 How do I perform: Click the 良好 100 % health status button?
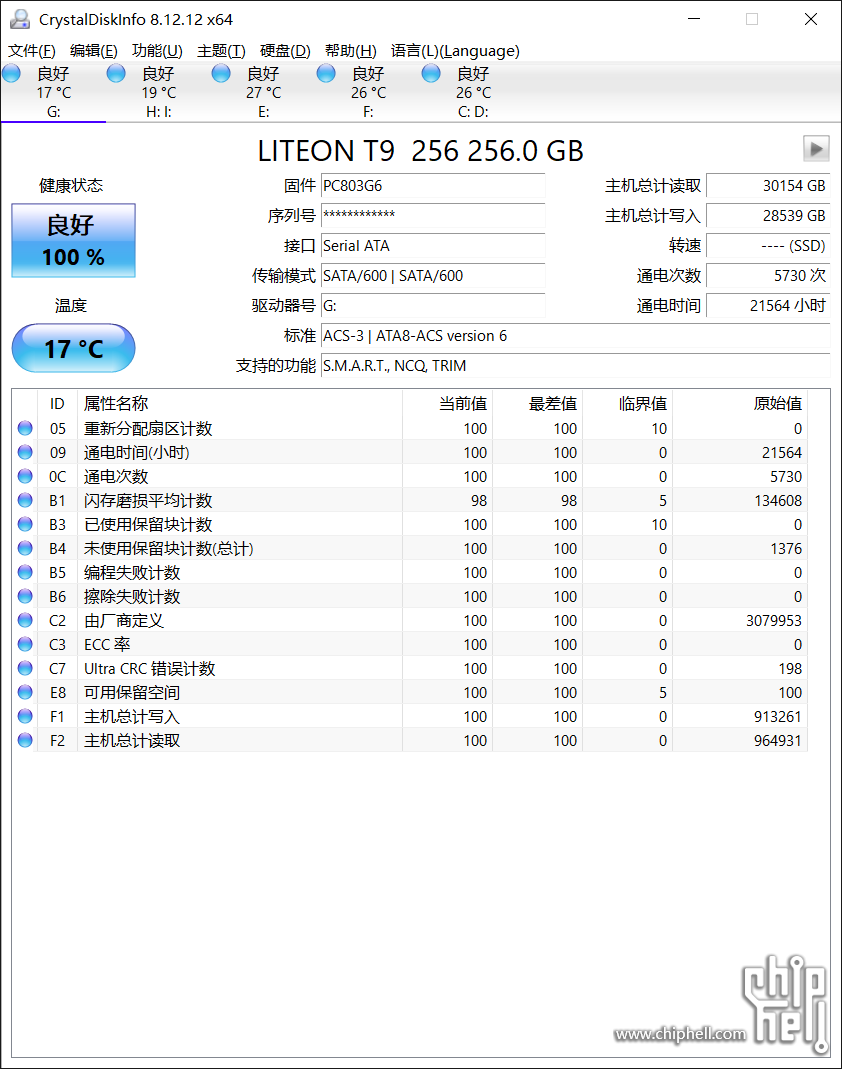(74, 241)
